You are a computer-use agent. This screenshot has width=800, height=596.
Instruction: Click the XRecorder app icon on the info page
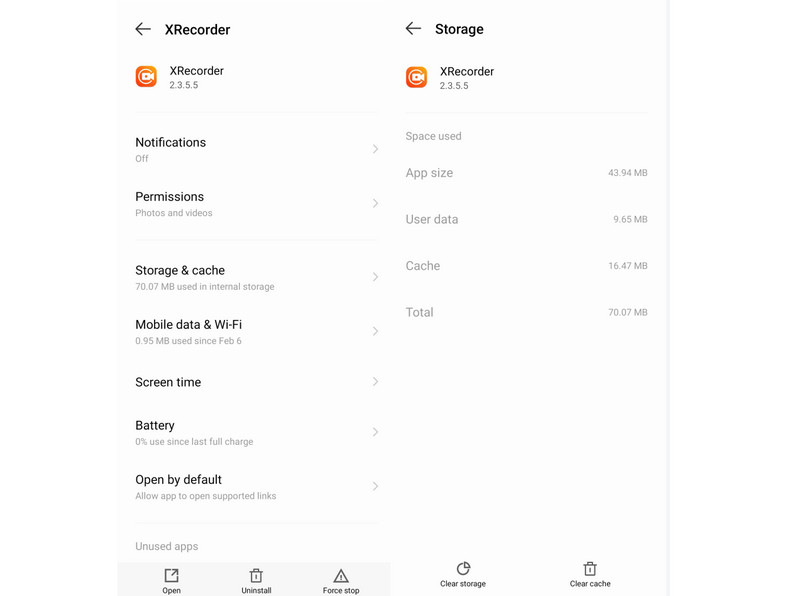(146, 76)
